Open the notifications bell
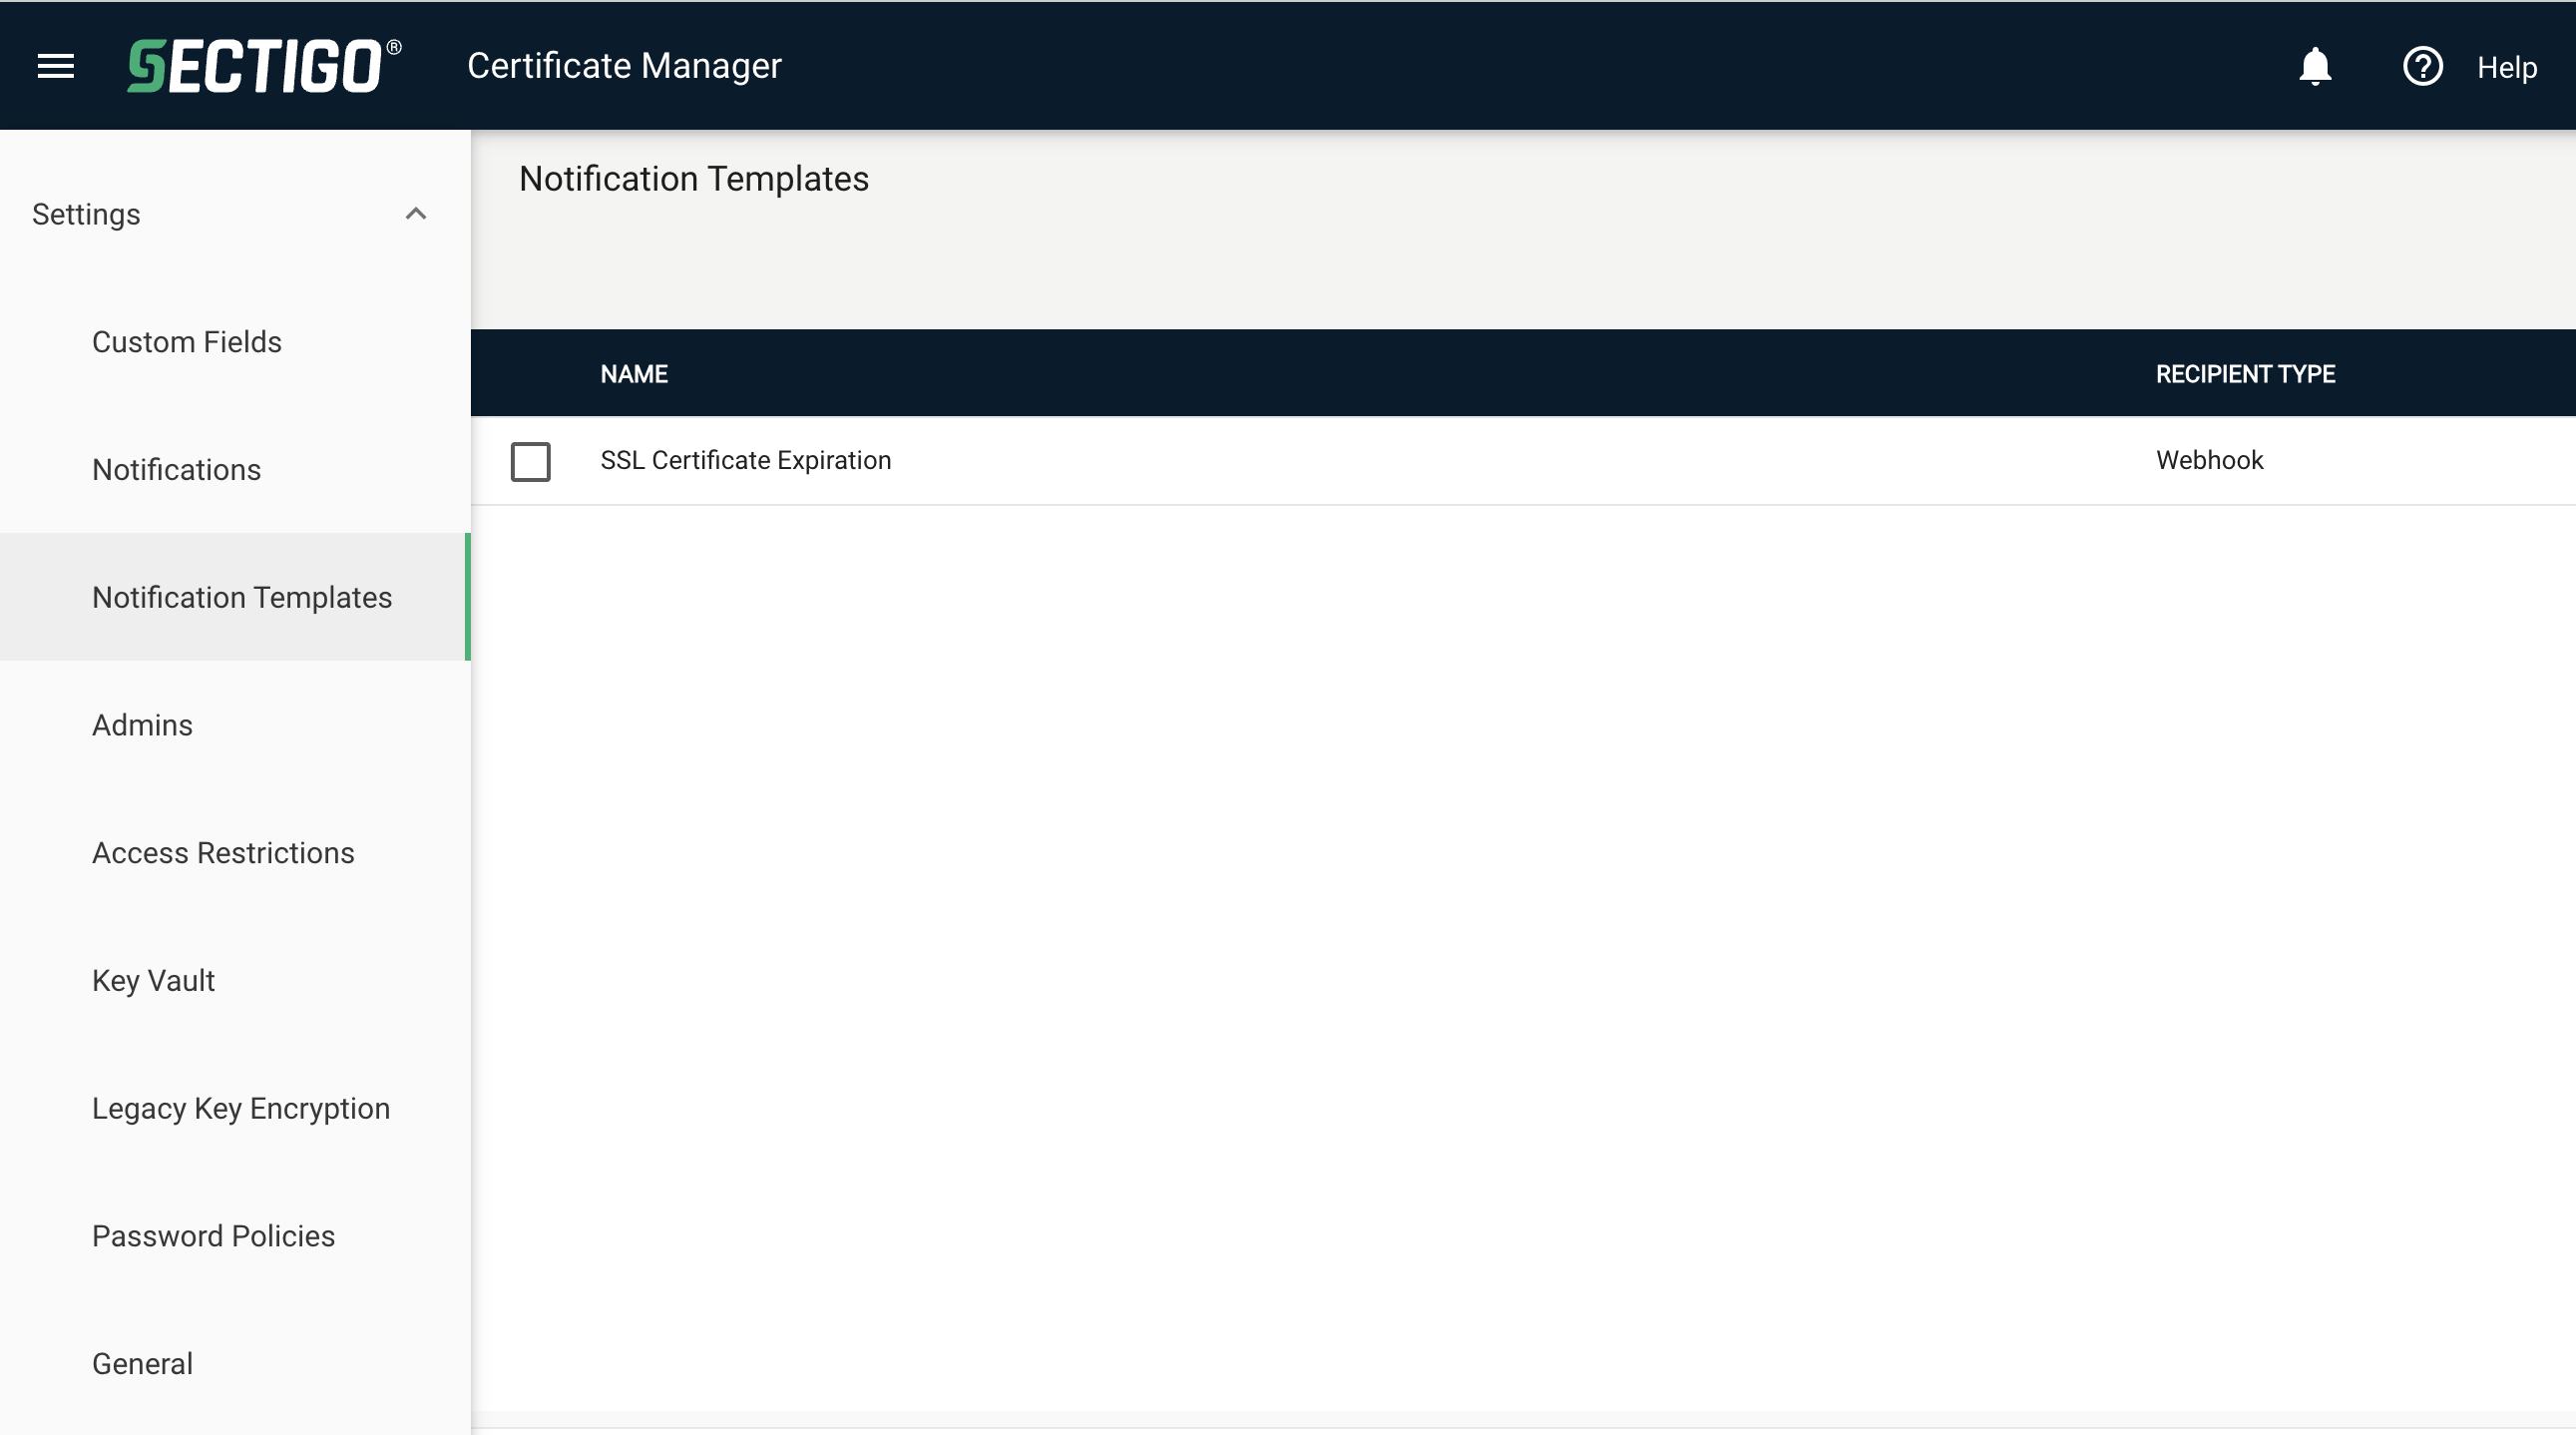 pos(2315,66)
